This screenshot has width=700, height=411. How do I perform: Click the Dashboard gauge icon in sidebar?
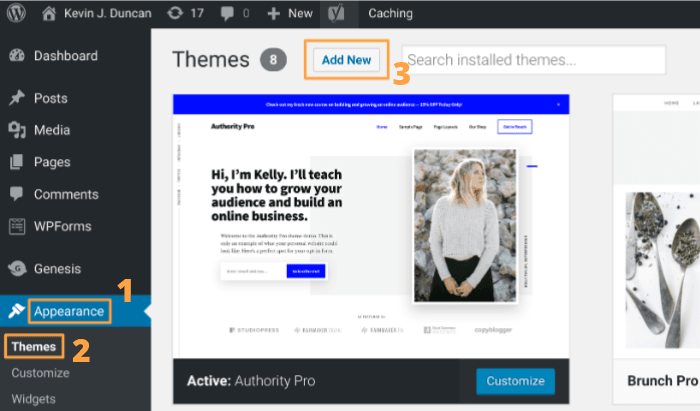click(17, 56)
